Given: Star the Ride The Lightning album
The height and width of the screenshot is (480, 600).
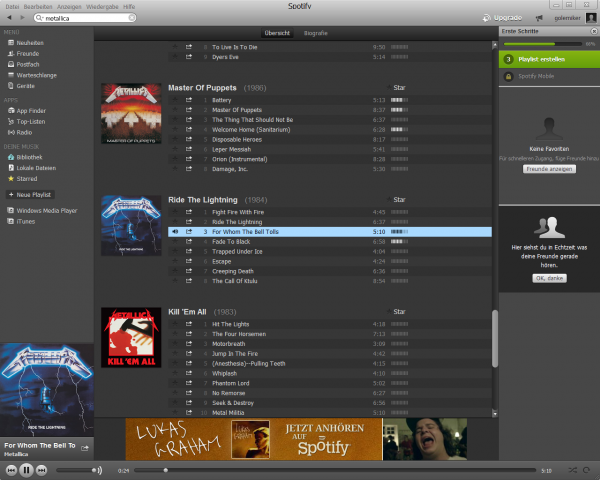Looking at the screenshot, I should [396, 199].
